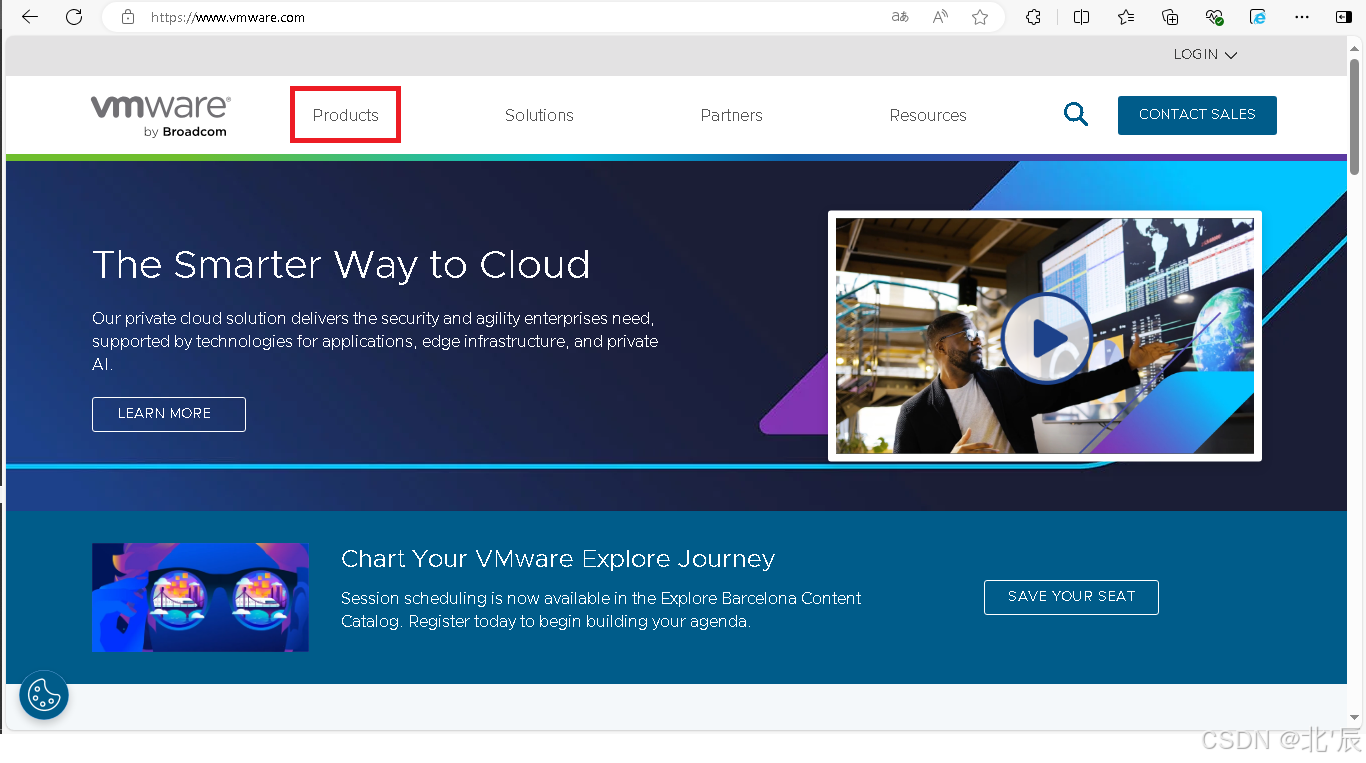The width and height of the screenshot is (1366, 763).
Task: Open the Solutions menu
Action: pyautogui.click(x=539, y=115)
